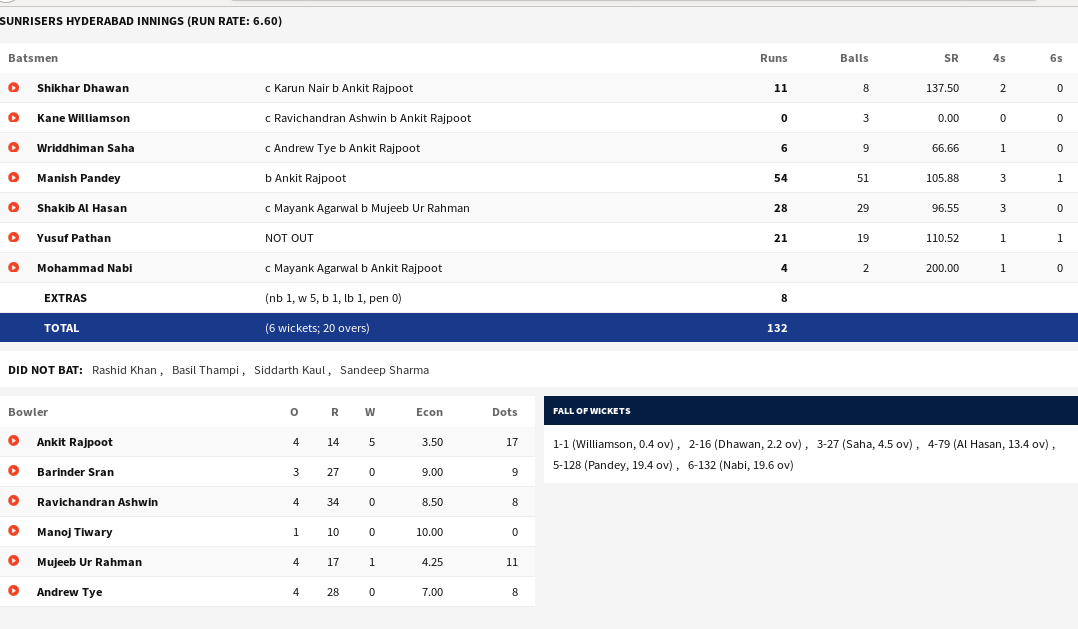The height and width of the screenshot is (629, 1078).
Task: Click the play icon beside Mohammad Nabi
Action: pos(14,267)
